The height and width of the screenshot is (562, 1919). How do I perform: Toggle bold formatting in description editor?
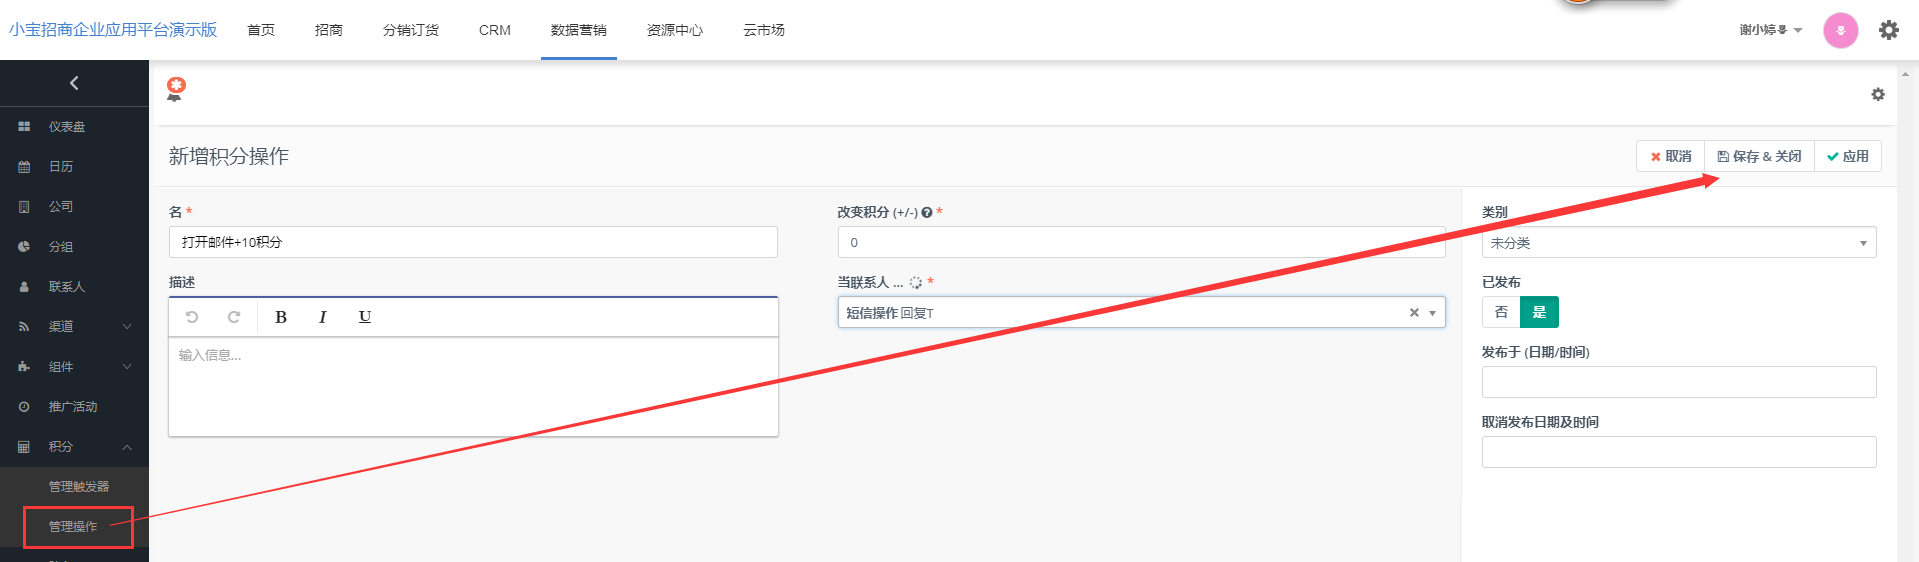point(281,317)
